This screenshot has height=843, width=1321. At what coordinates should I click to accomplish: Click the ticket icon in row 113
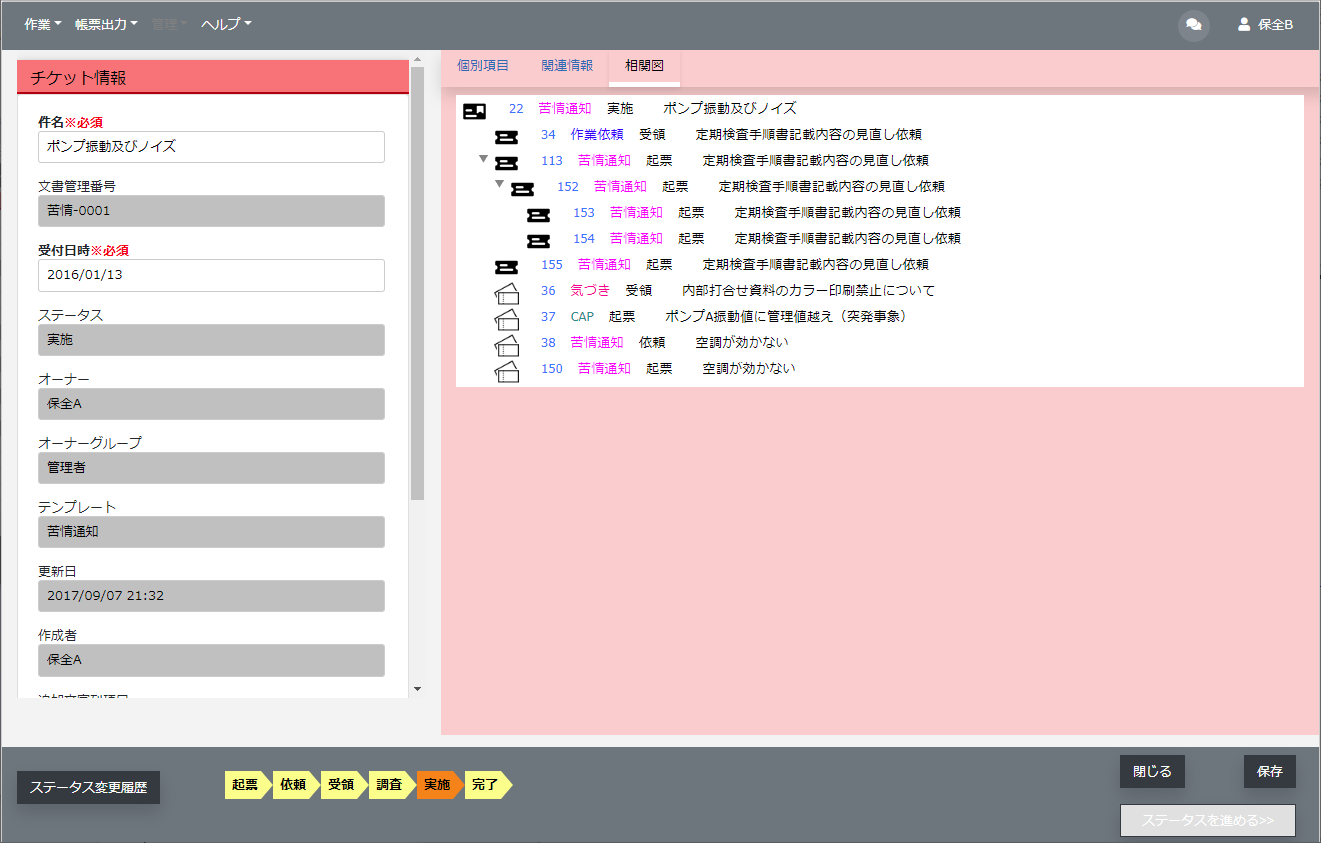[x=506, y=163]
